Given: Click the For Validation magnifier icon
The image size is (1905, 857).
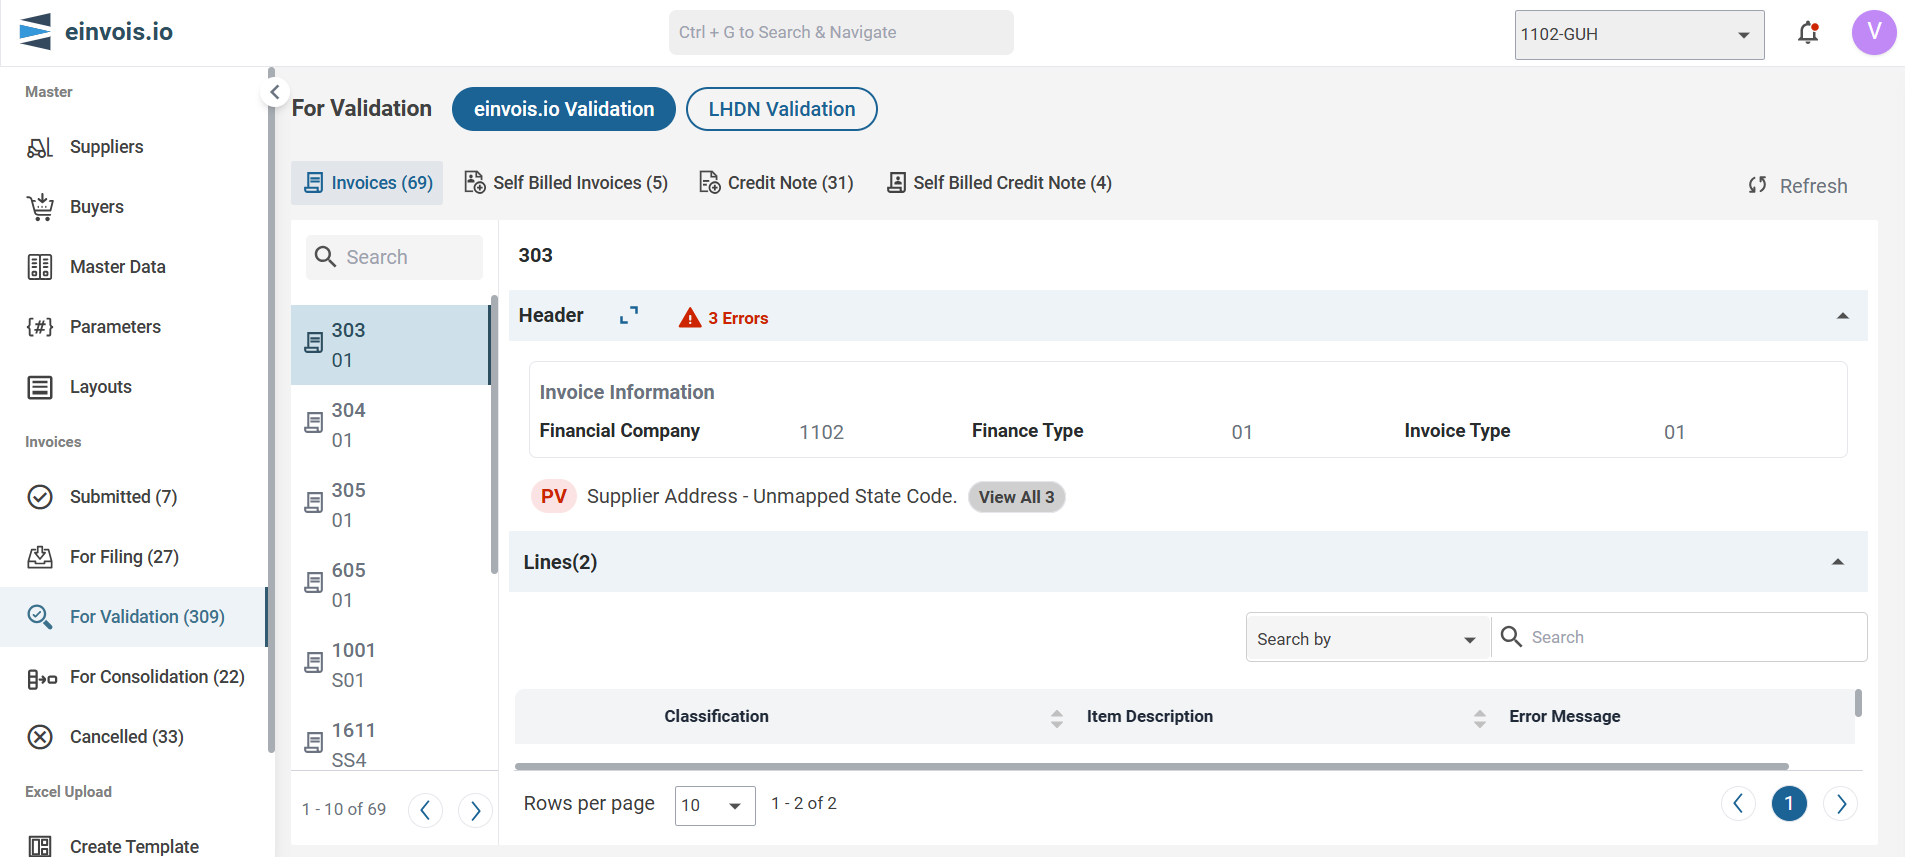Looking at the screenshot, I should (x=40, y=617).
